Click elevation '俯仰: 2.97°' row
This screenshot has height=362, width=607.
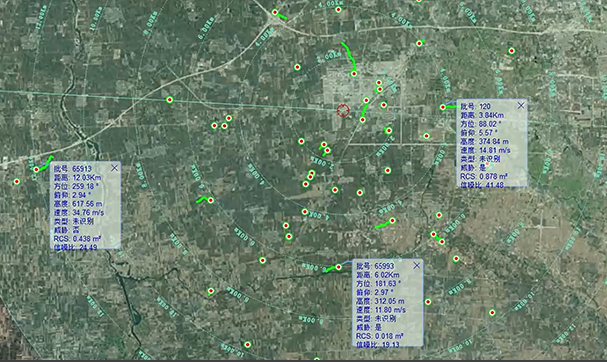coord(375,292)
